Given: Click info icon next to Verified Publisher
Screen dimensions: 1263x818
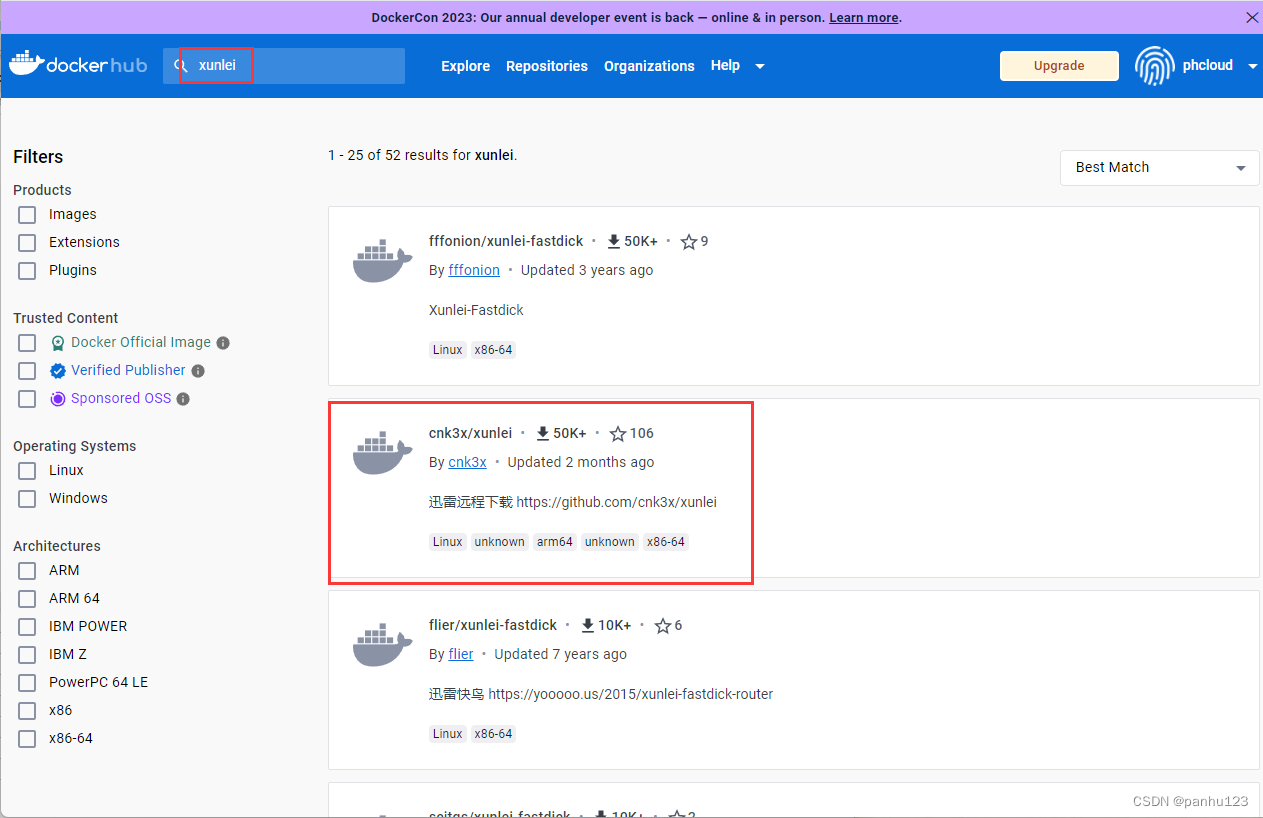Looking at the screenshot, I should (198, 371).
